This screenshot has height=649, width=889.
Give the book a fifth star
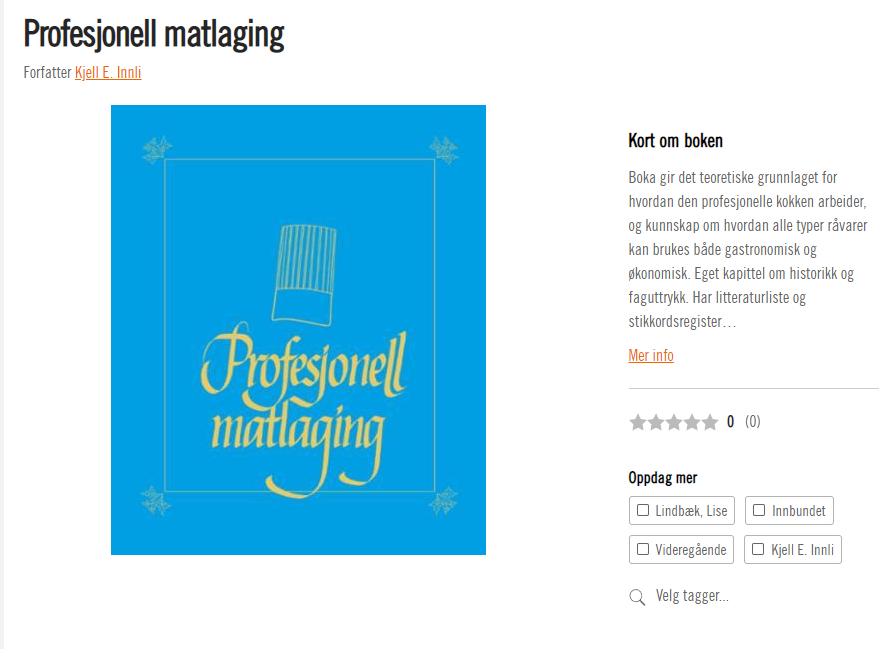click(710, 422)
